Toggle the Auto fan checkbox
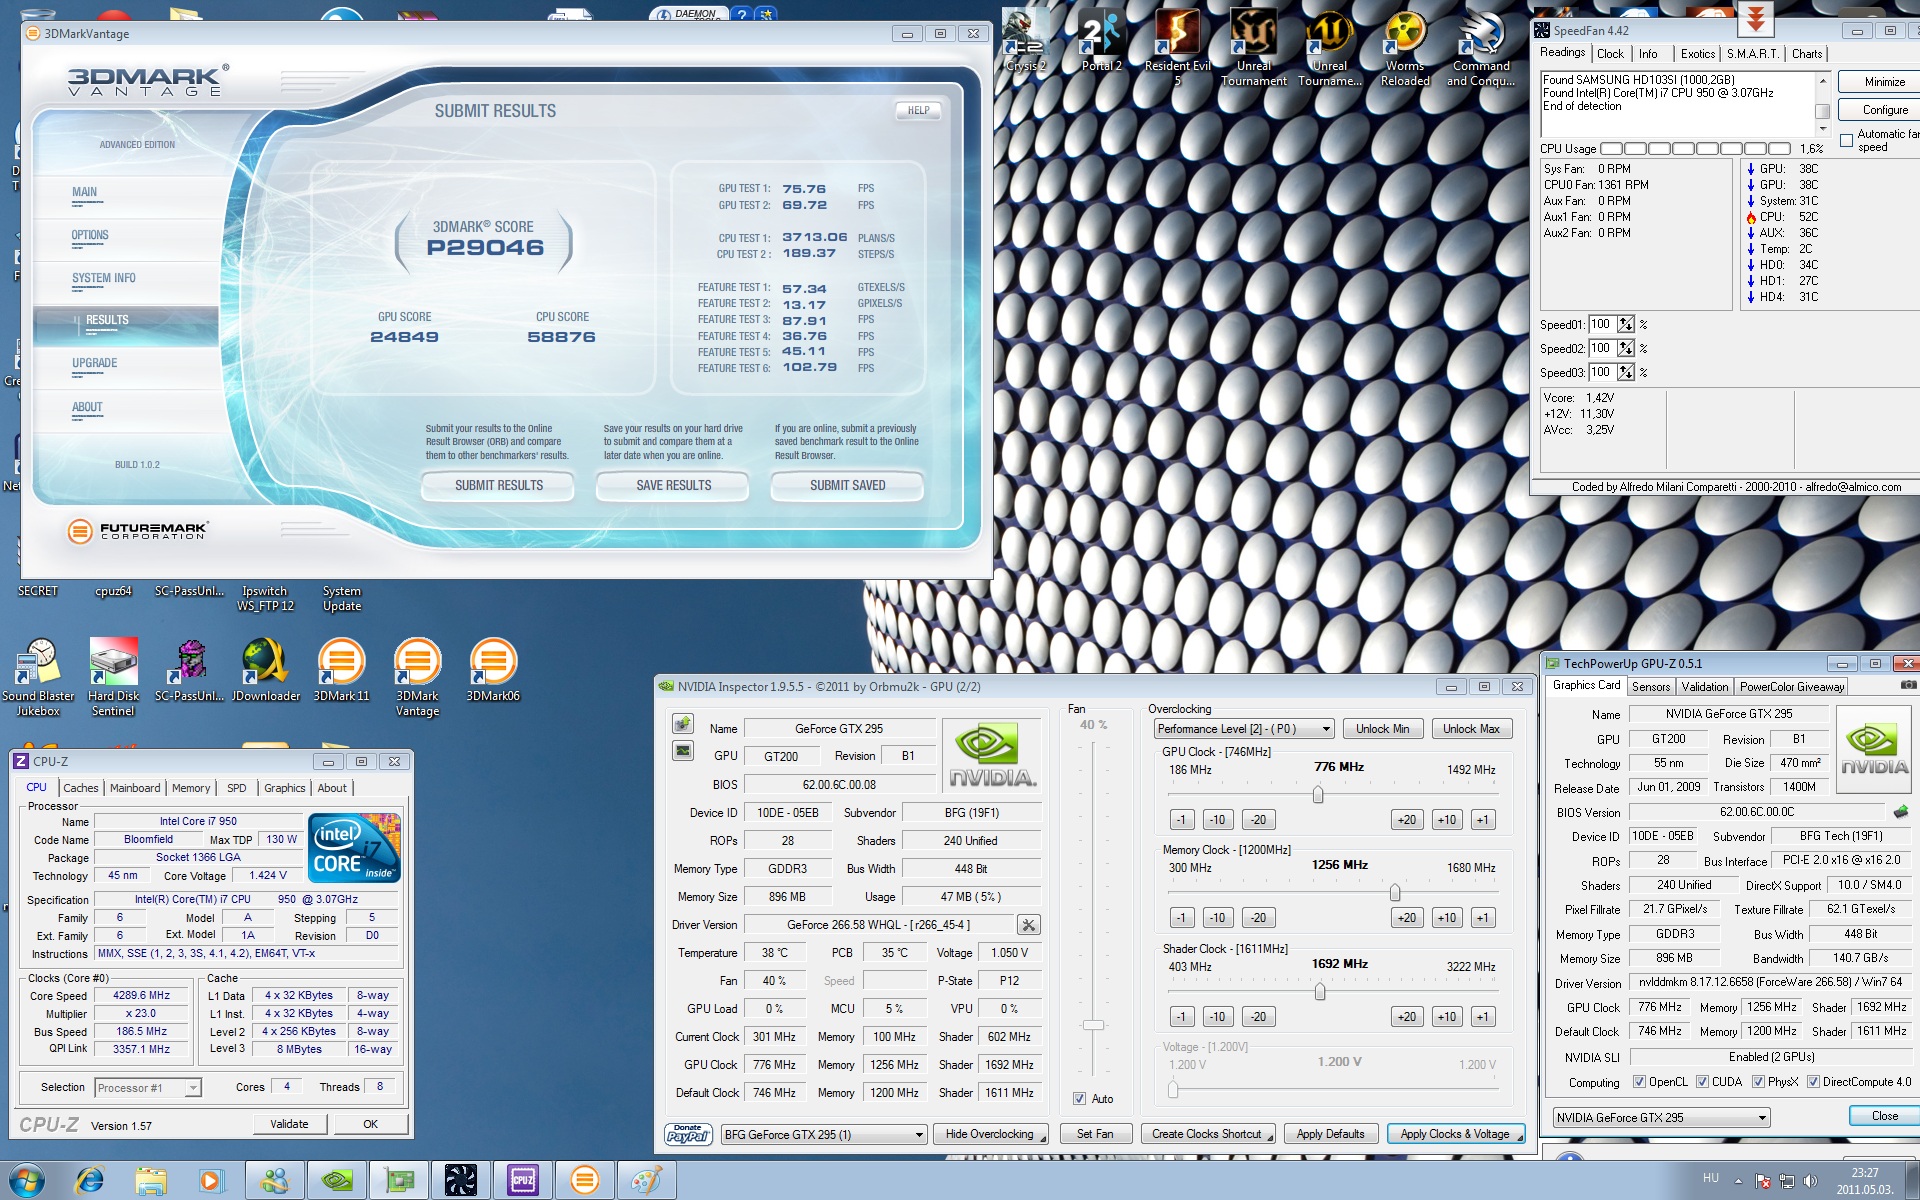The height and width of the screenshot is (1200, 1920). pyautogui.click(x=1080, y=1098)
